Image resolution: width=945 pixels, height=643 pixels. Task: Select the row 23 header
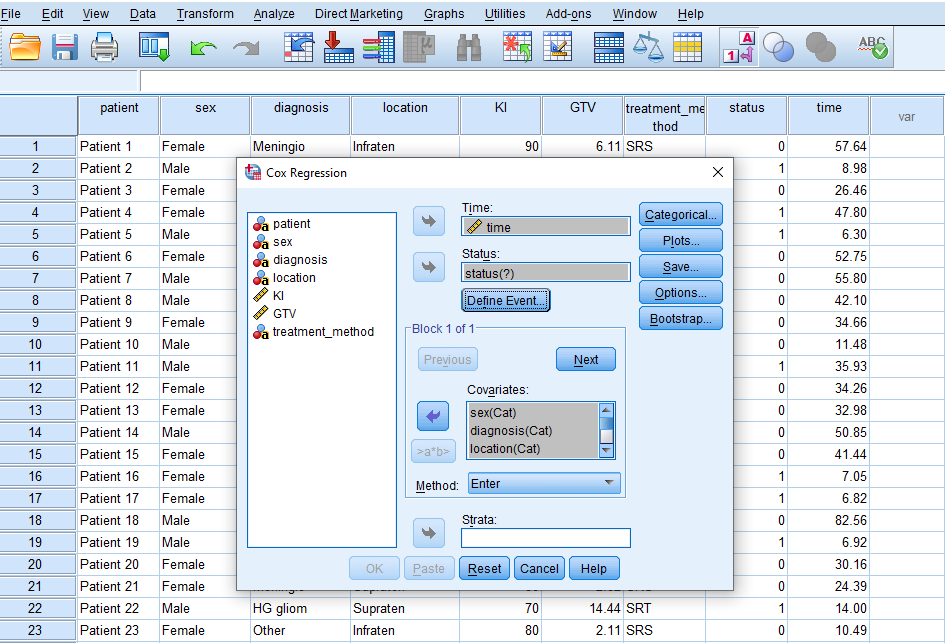pos(35,630)
